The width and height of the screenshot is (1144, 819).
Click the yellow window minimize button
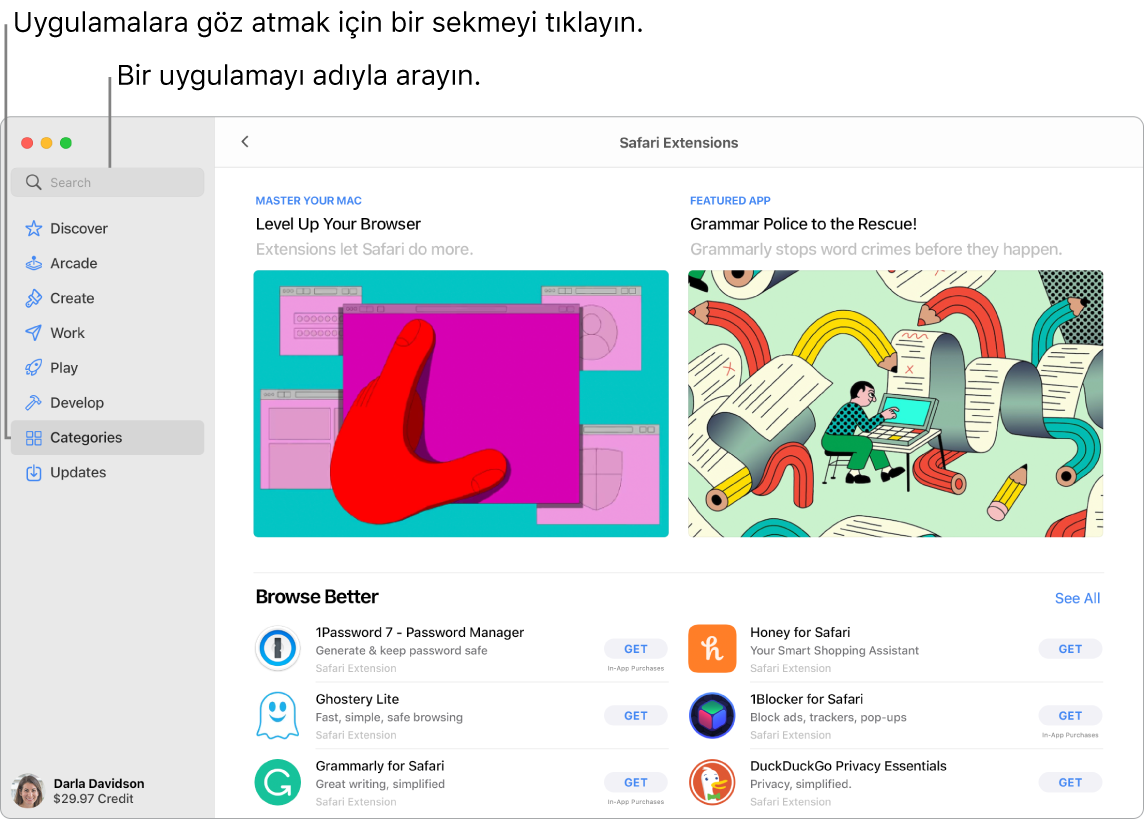[47, 143]
